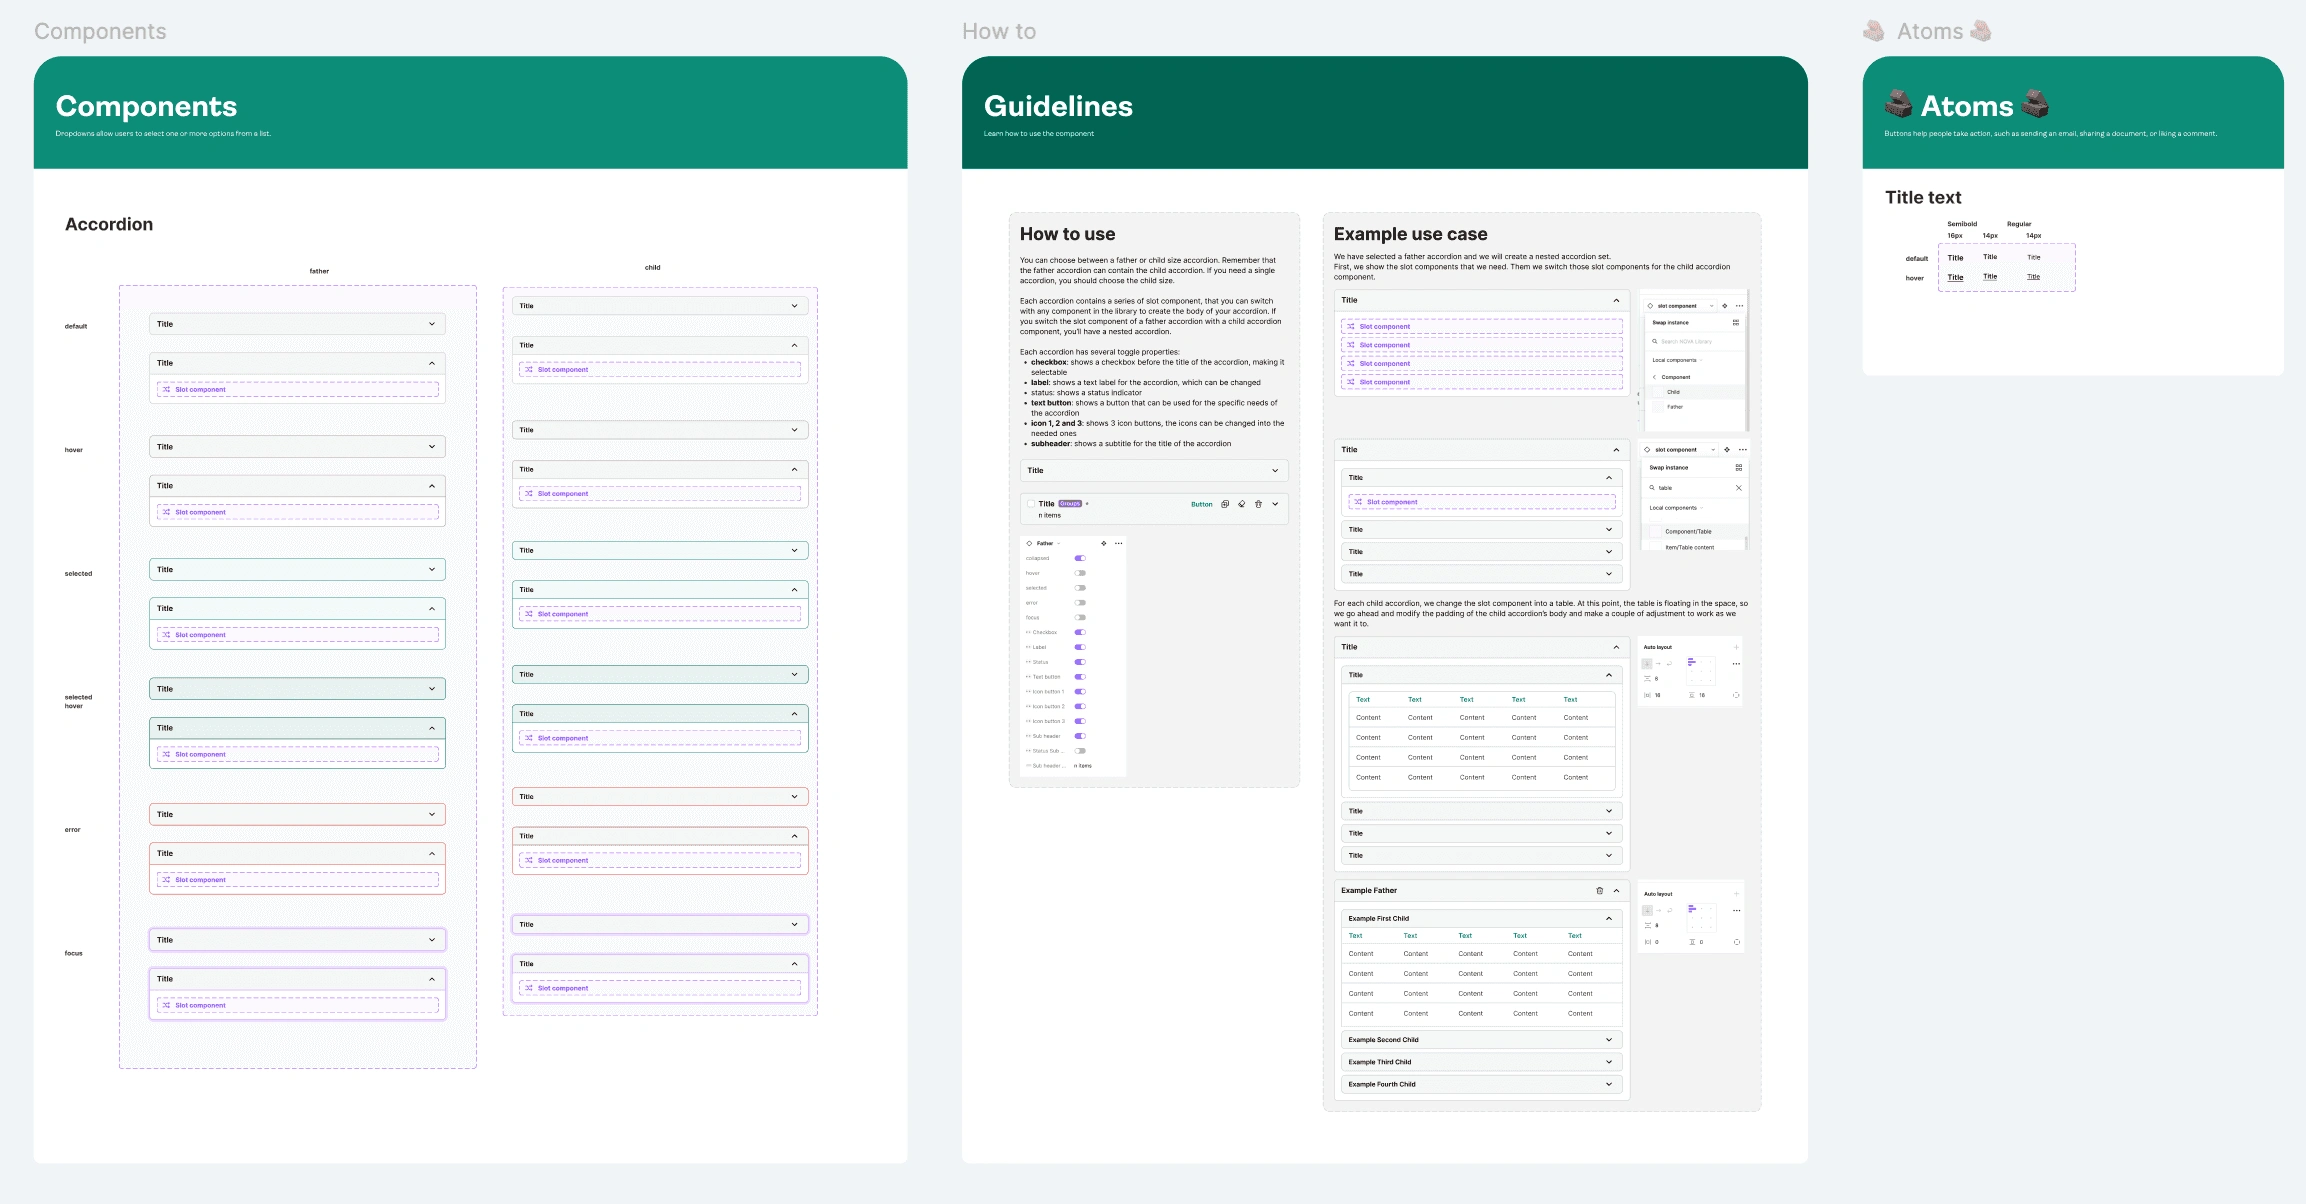Expand the Example Second Child accordion
This screenshot has height=1204, width=2306.
click(x=1608, y=1040)
